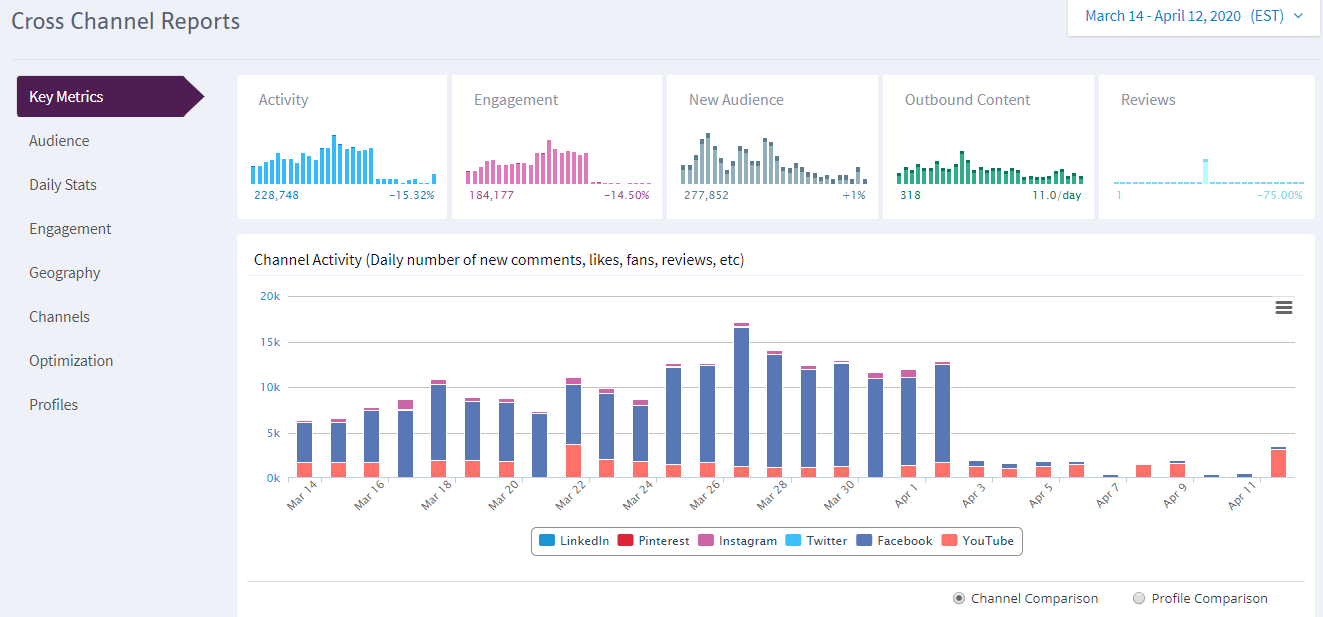Toggle LinkedIn series in chart legend
Viewport: 1323px width, 617px height.
574,541
